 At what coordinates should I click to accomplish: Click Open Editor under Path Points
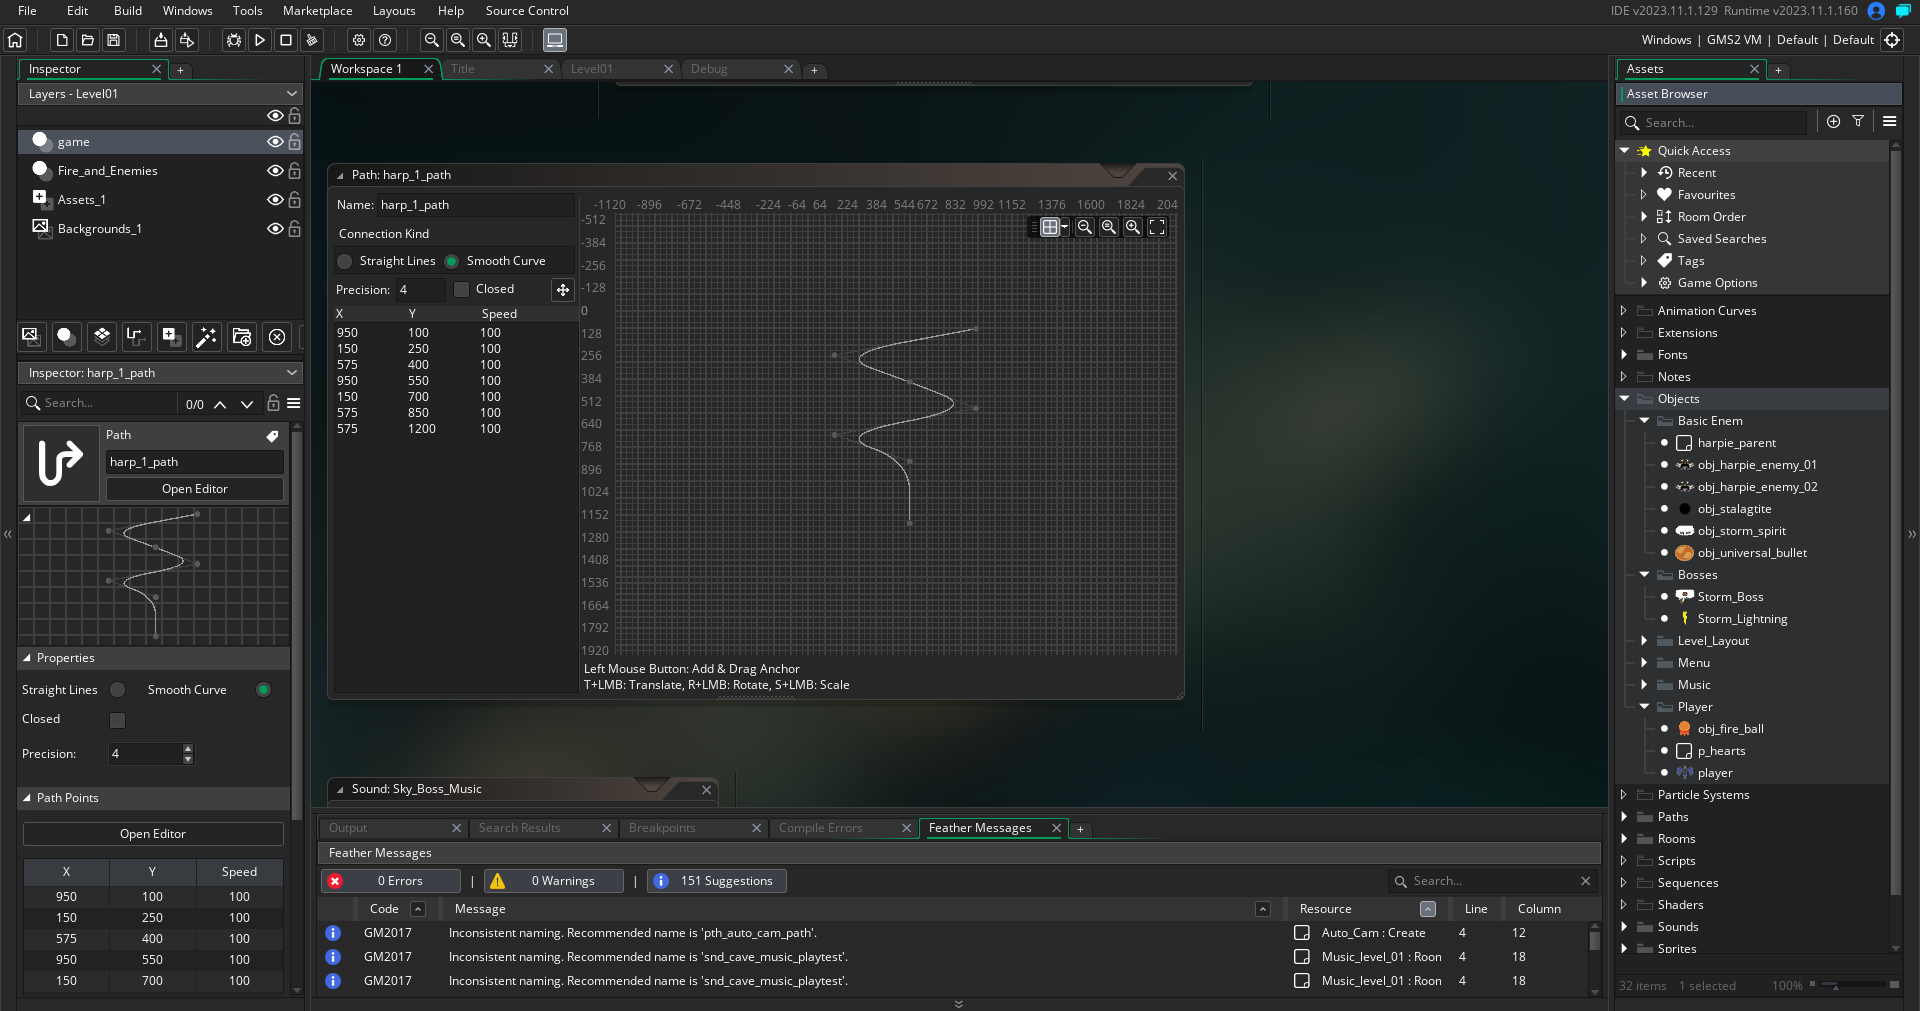pyautogui.click(x=153, y=834)
